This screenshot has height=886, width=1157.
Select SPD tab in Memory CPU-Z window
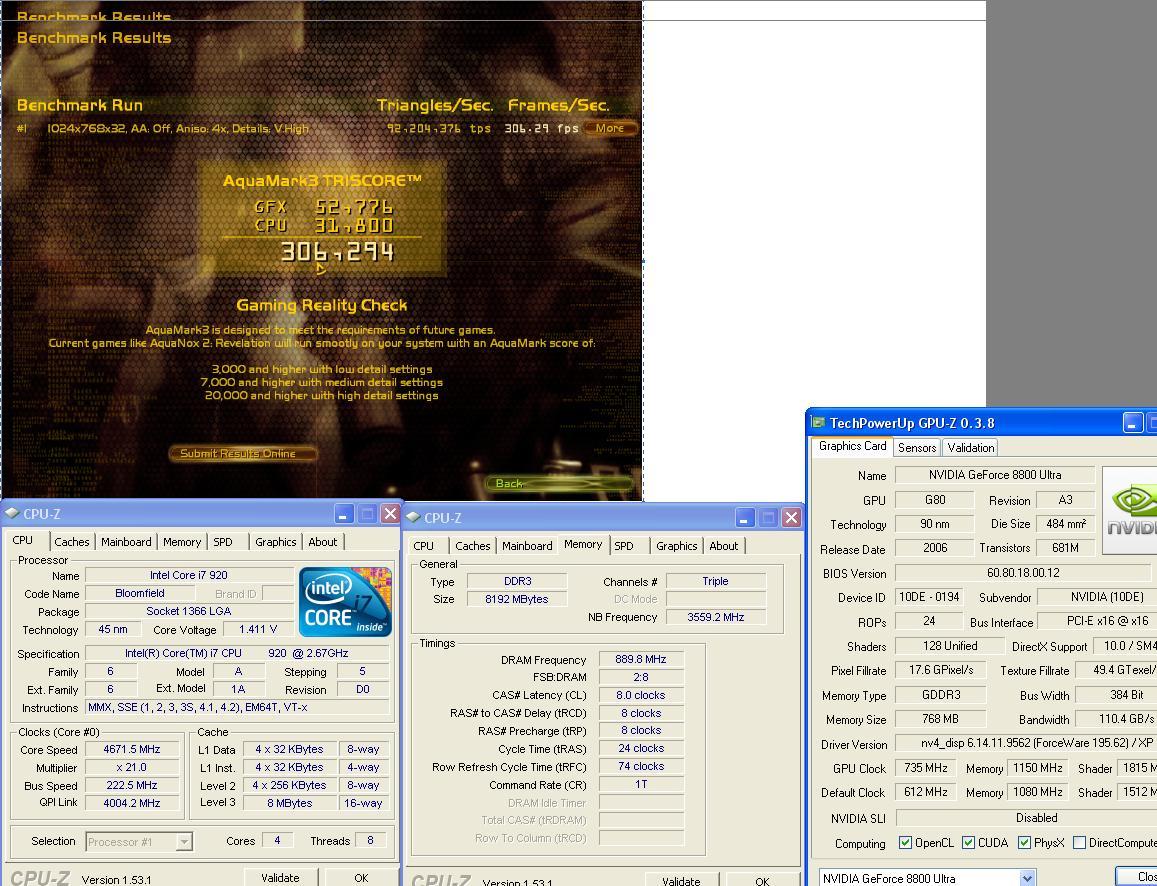pyautogui.click(x=624, y=546)
